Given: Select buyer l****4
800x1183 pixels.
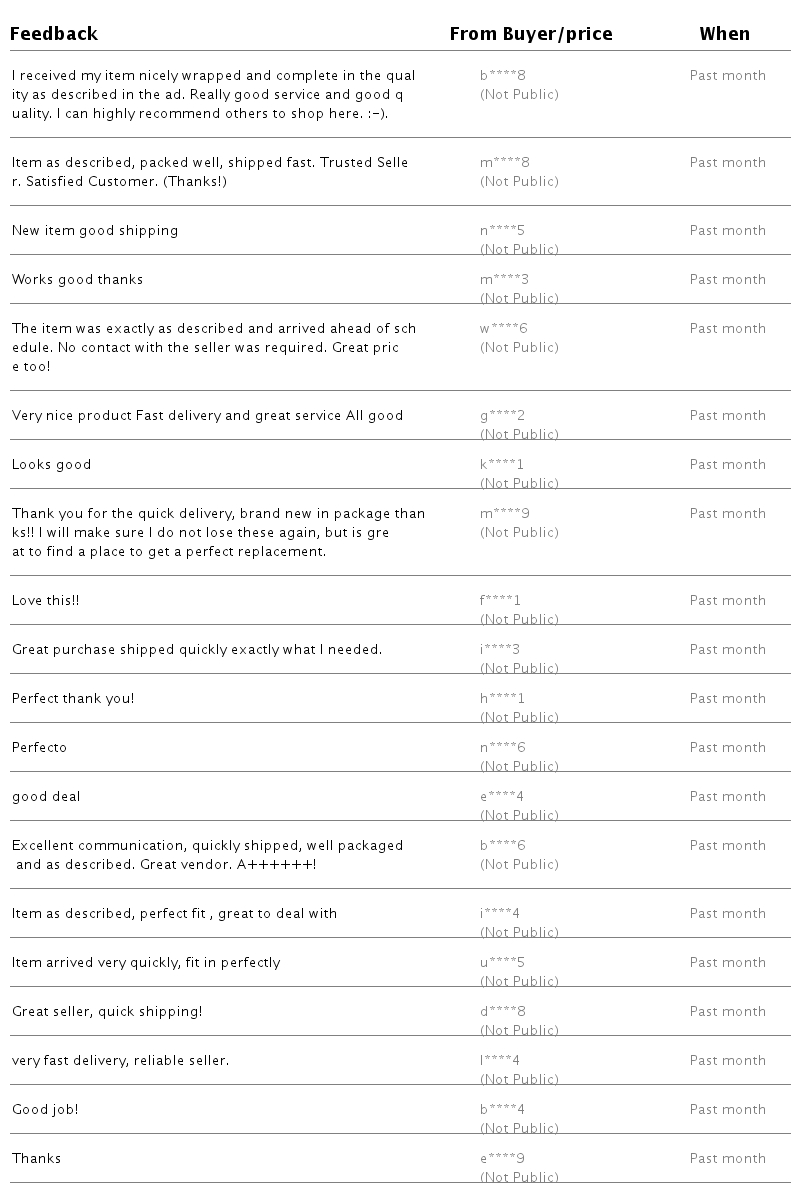Looking at the screenshot, I should pyautogui.click(x=500, y=1060).
